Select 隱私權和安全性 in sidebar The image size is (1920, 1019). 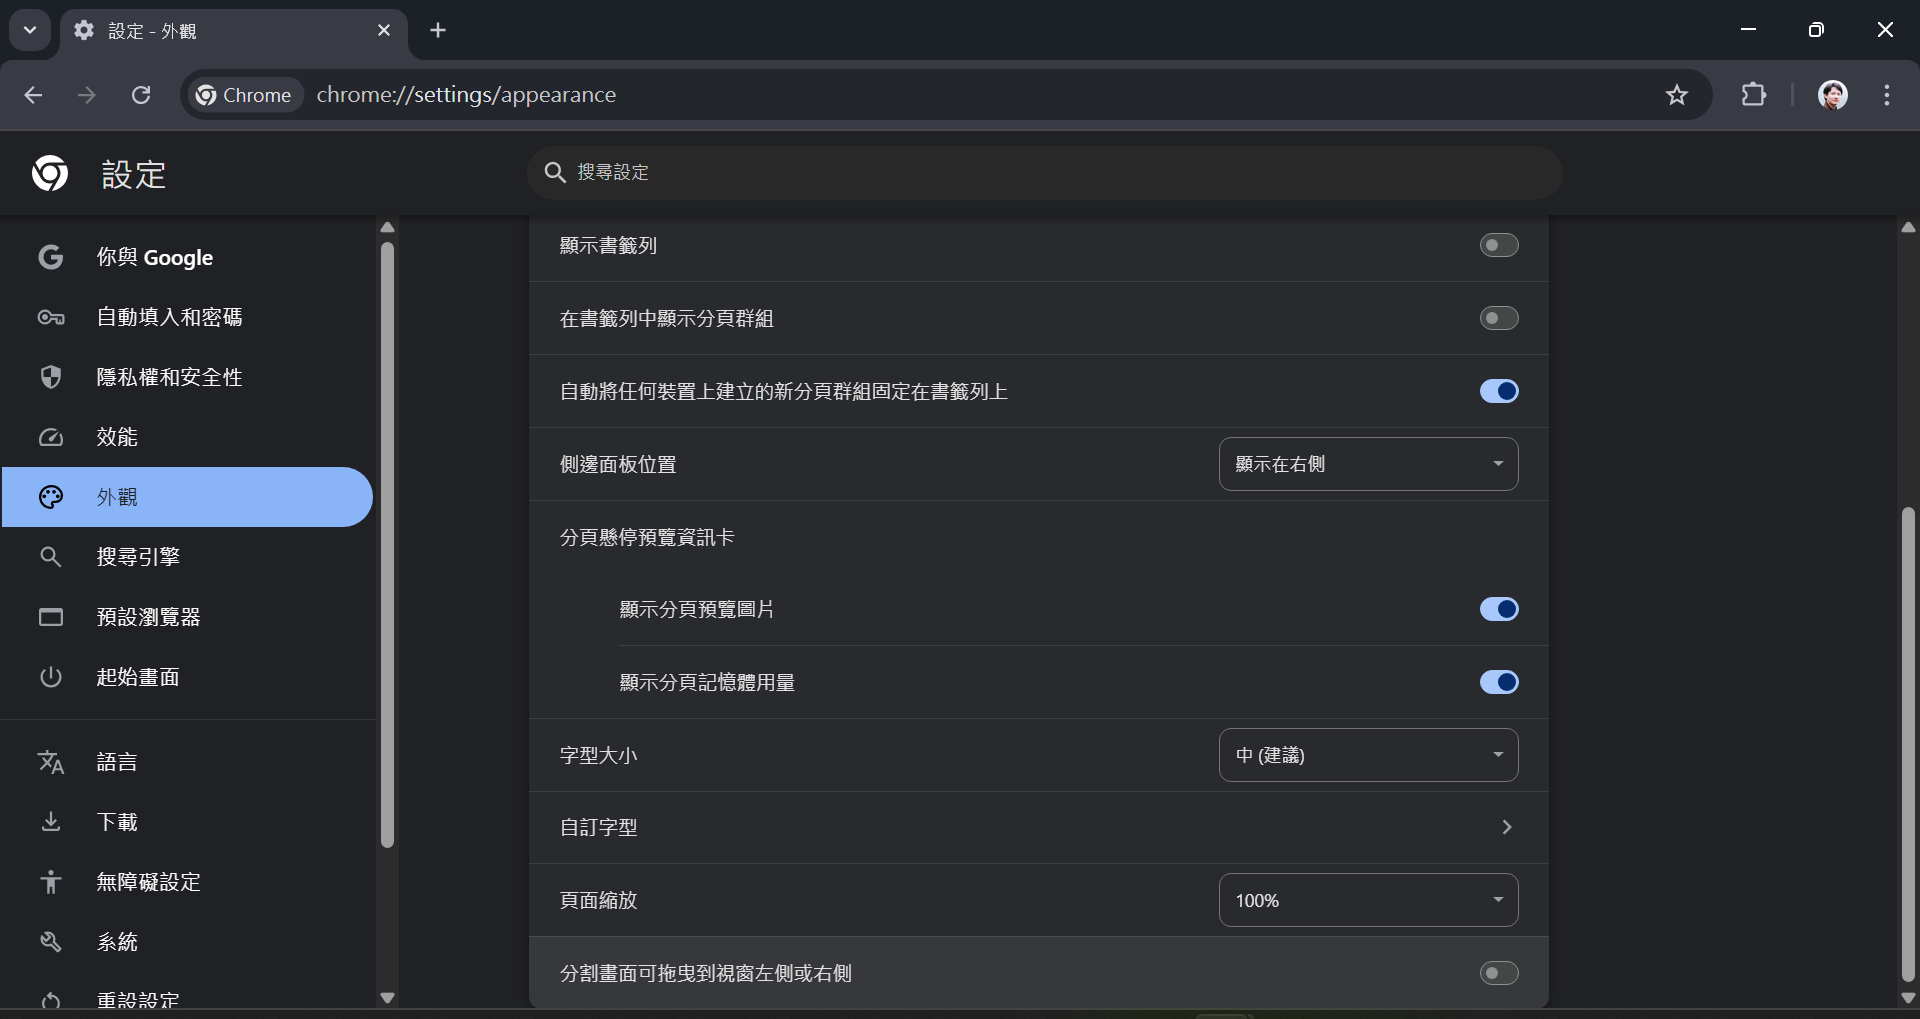pyautogui.click(x=169, y=377)
